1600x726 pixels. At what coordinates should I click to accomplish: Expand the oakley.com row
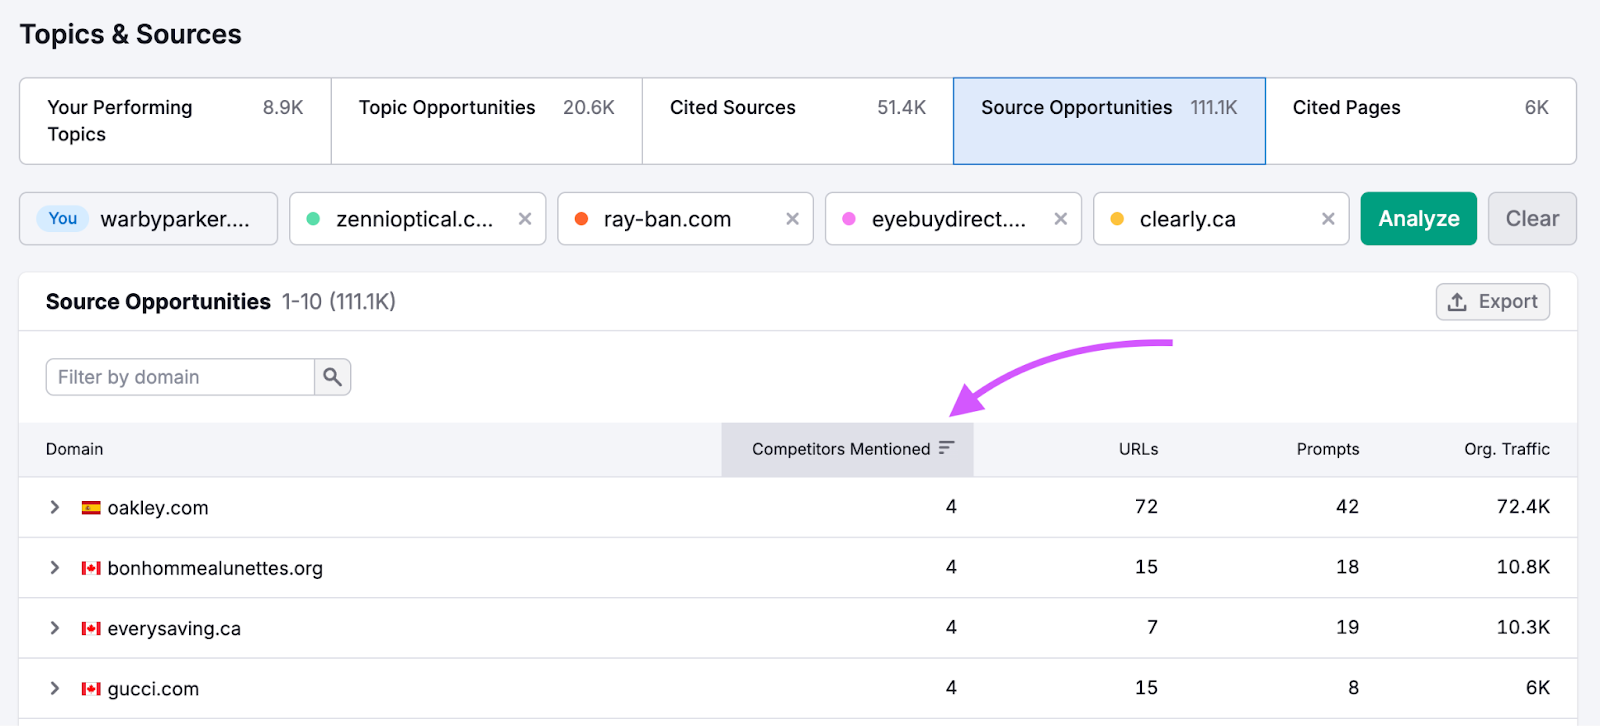[55, 508]
